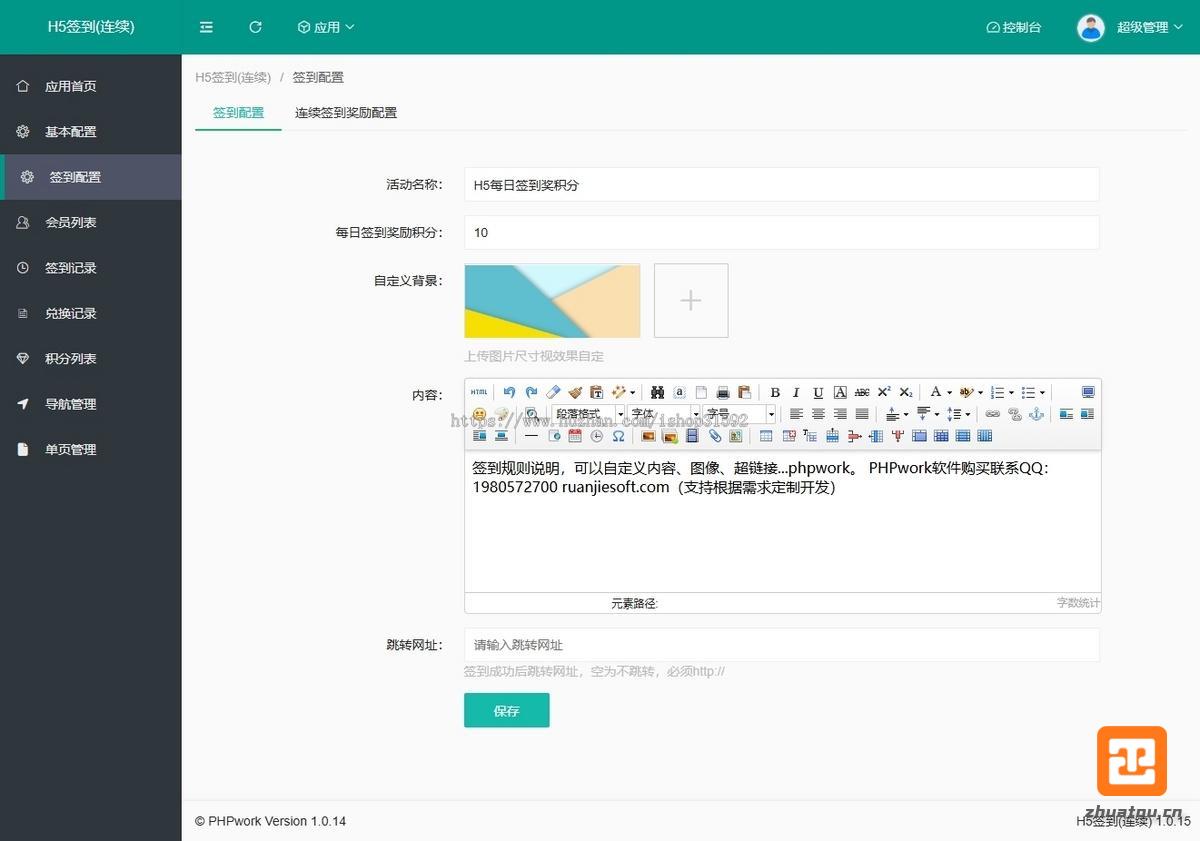
Task: Toggle superscript formatting
Action: click(x=884, y=393)
